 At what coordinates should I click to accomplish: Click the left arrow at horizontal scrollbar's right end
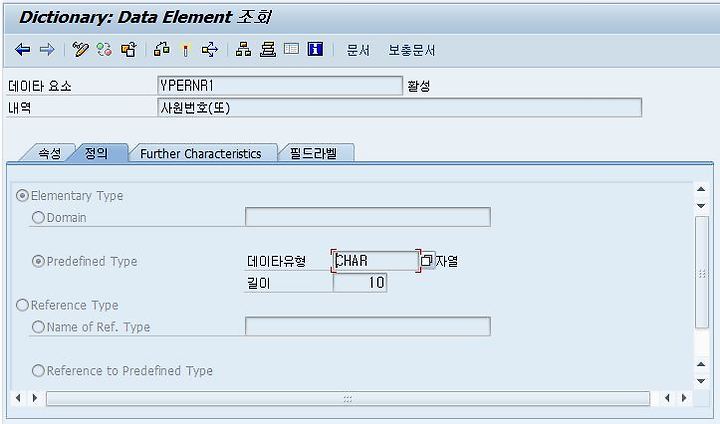pyautogui.click(x=667, y=398)
